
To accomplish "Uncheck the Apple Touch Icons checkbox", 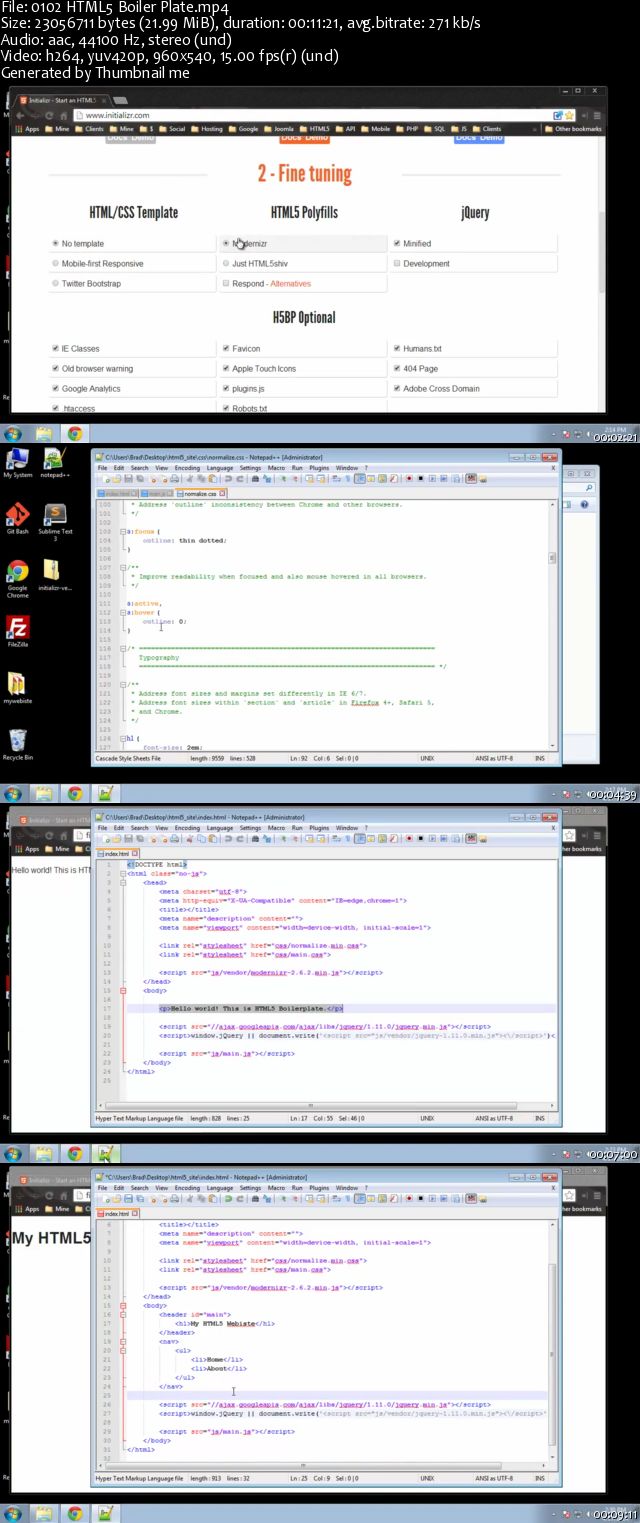I will coord(226,369).
